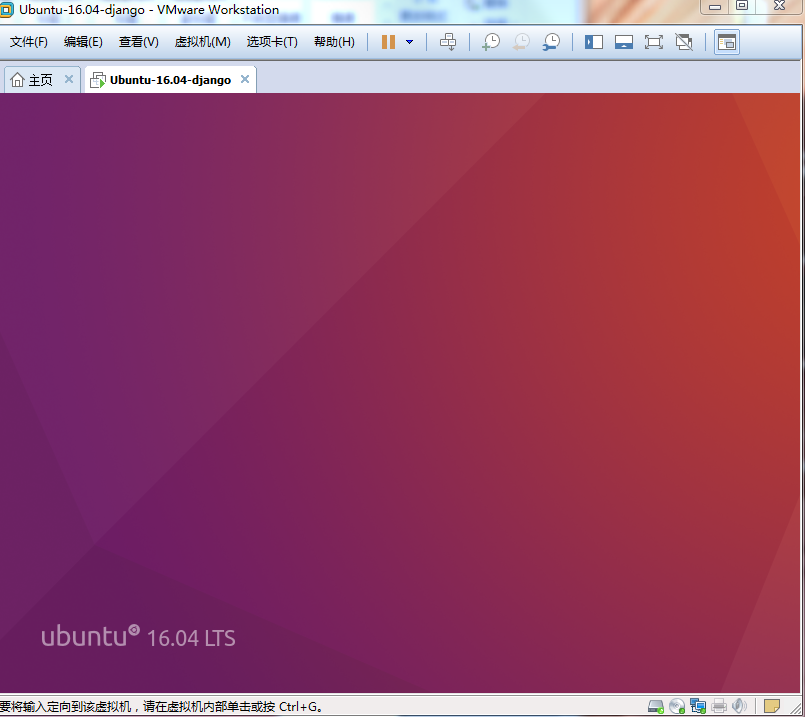
Task: Toggle the library sidebar visibility
Action: (593, 42)
